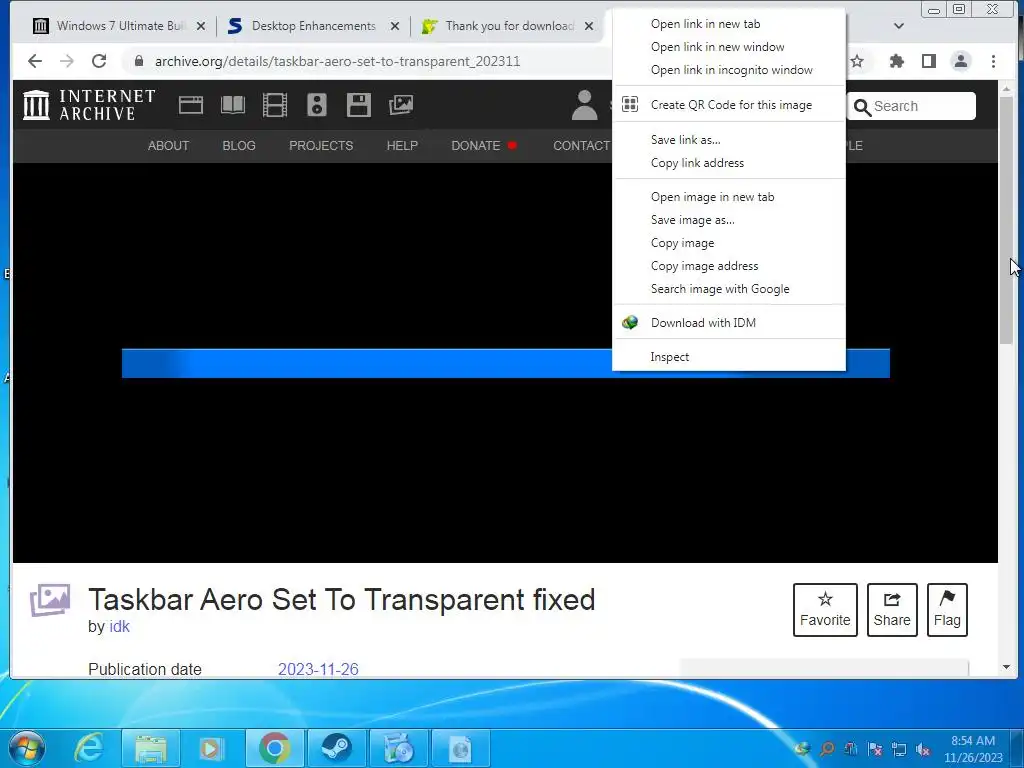Viewport: 1024px width, 768px height.
Task: Go back using the browser back arrow
Action: pos(35,61)
